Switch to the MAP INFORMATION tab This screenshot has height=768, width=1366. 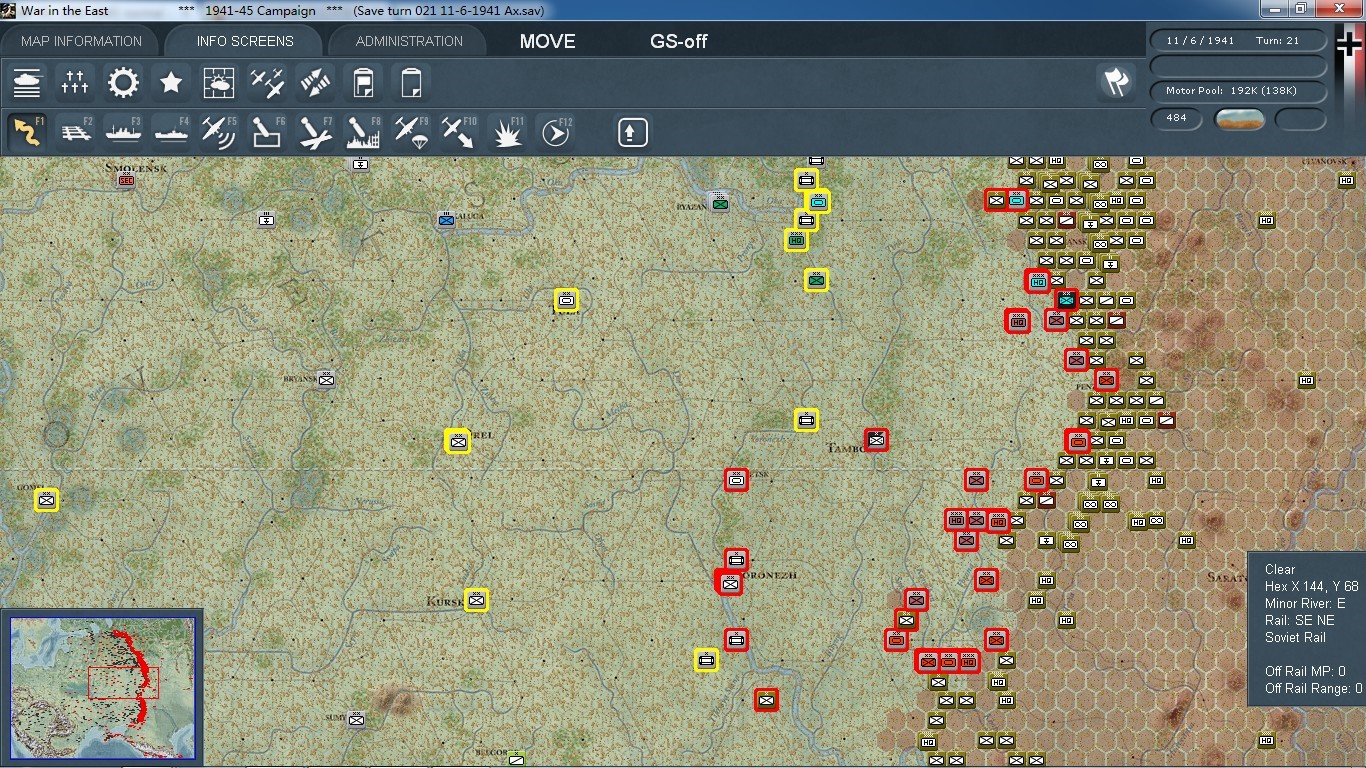(x=81, y=41)
